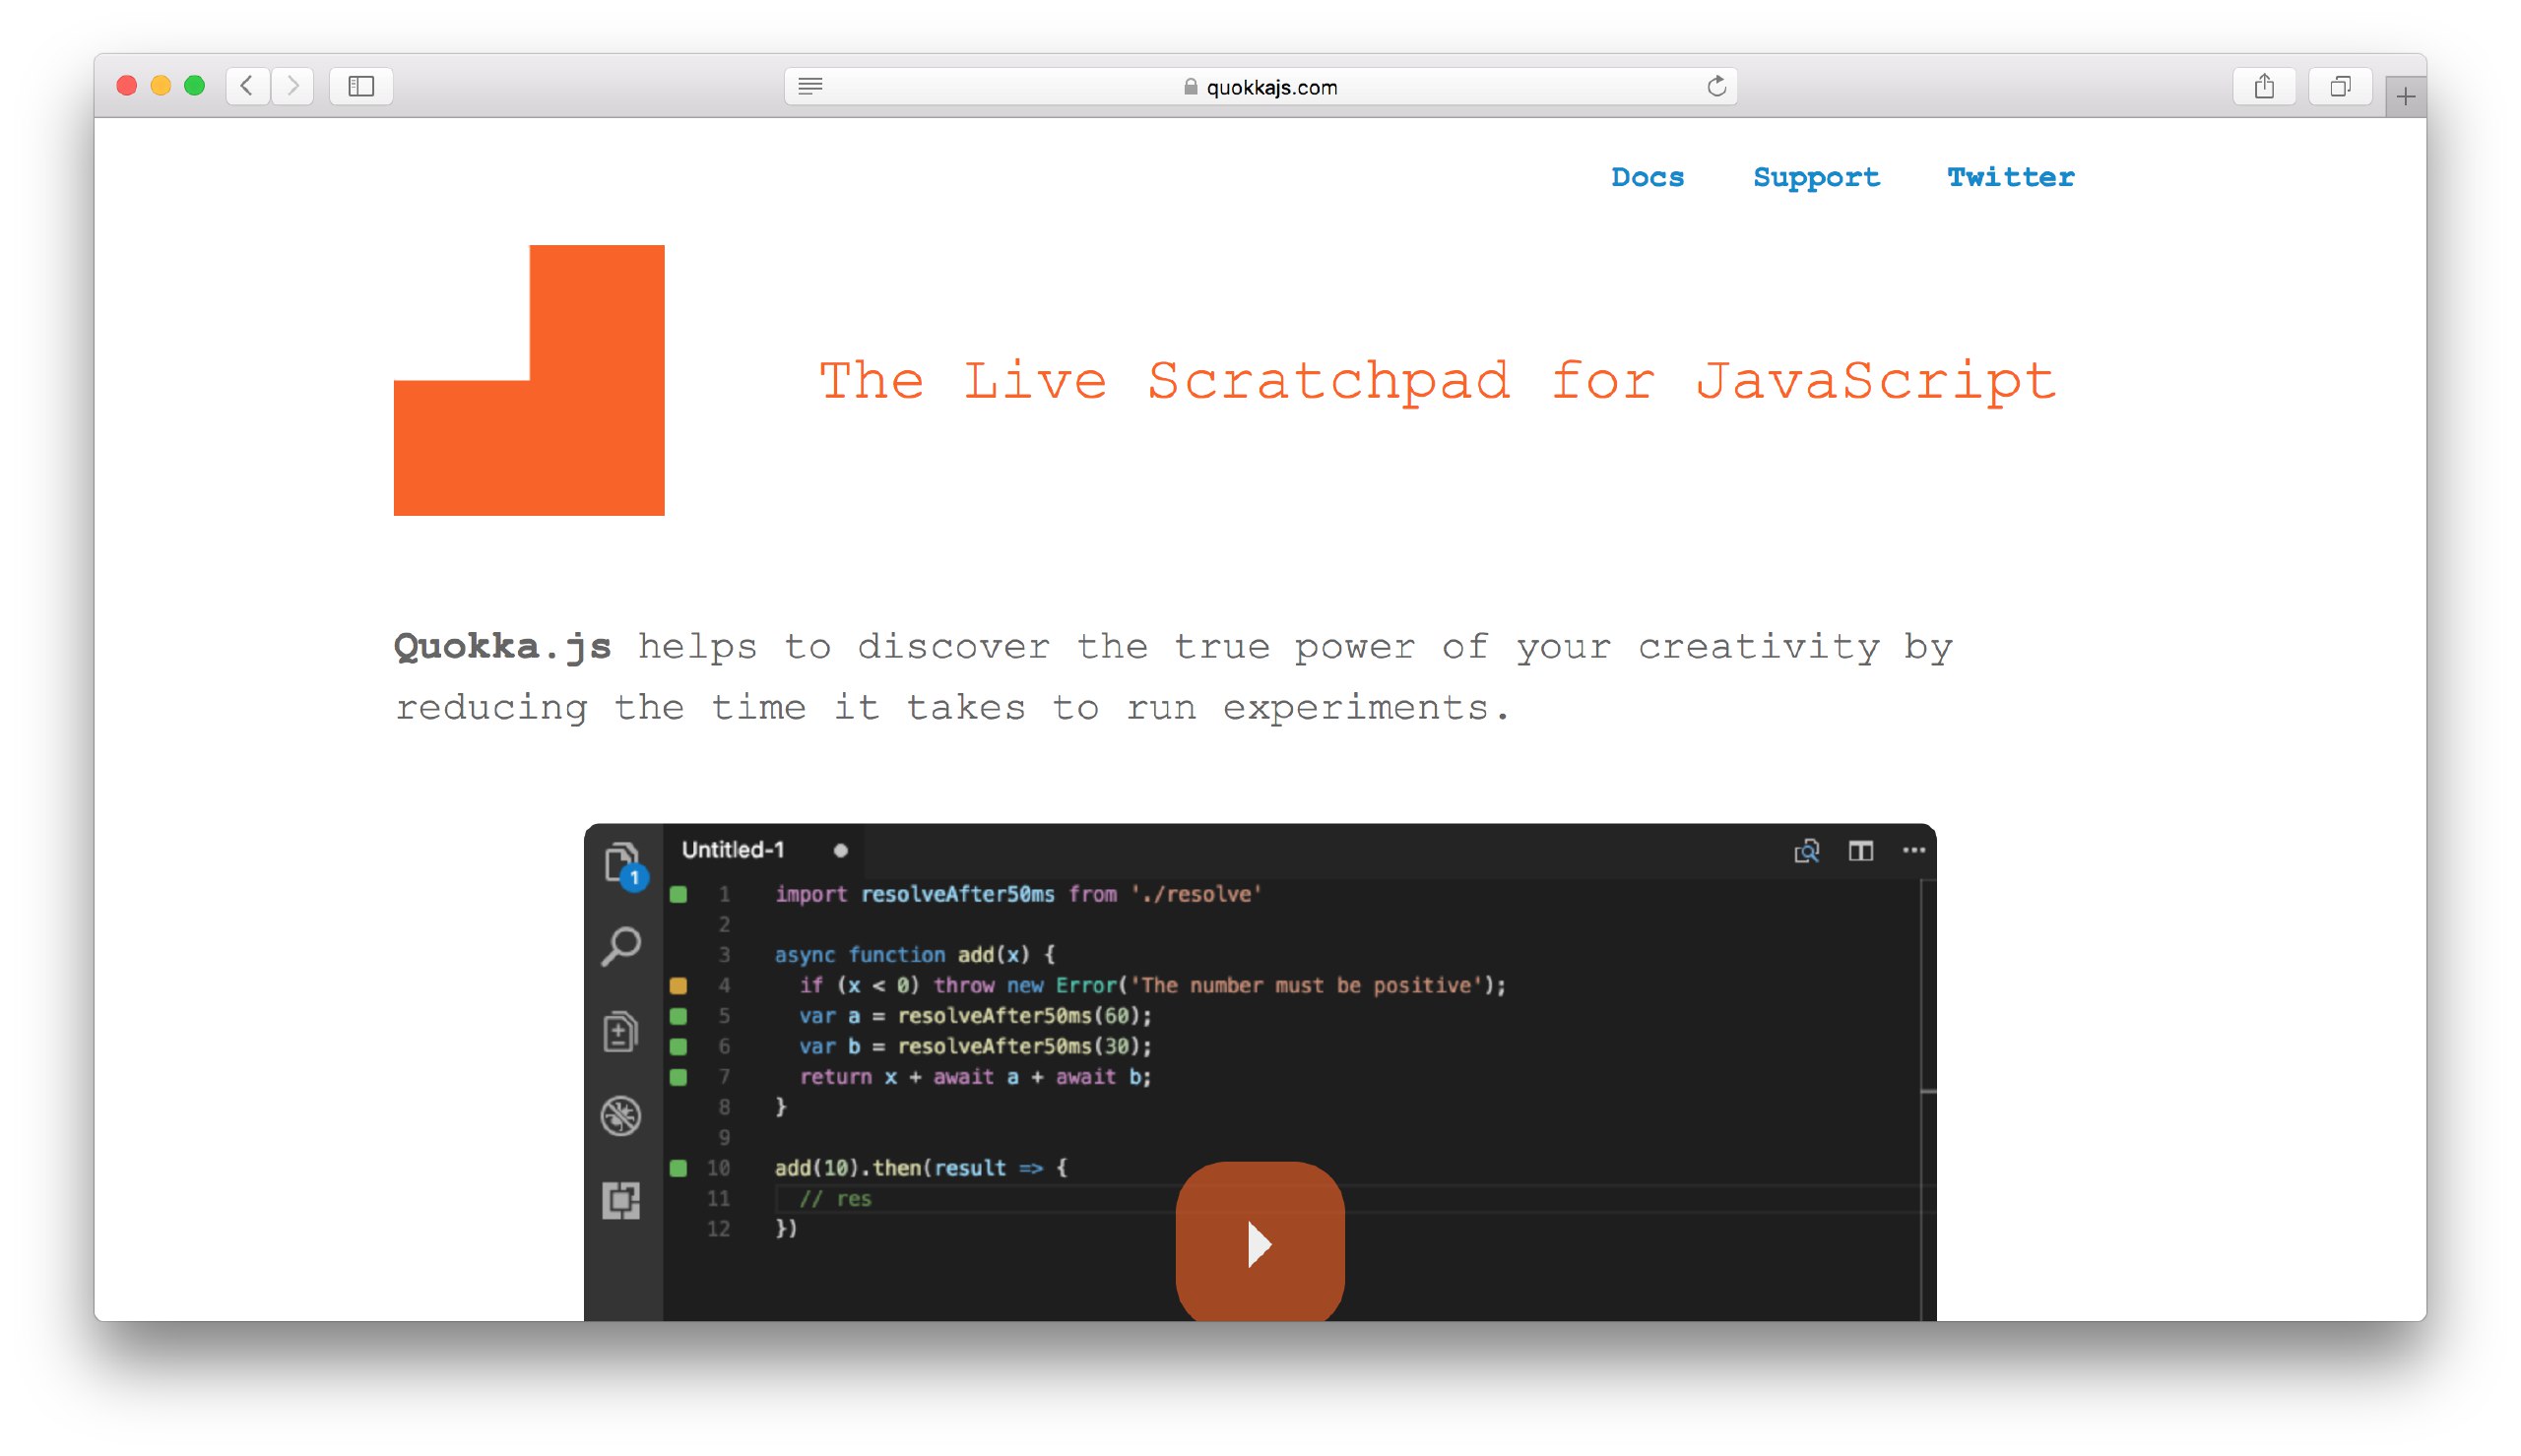Open Extensions icon in editor sidebar

click(621, 1200)
